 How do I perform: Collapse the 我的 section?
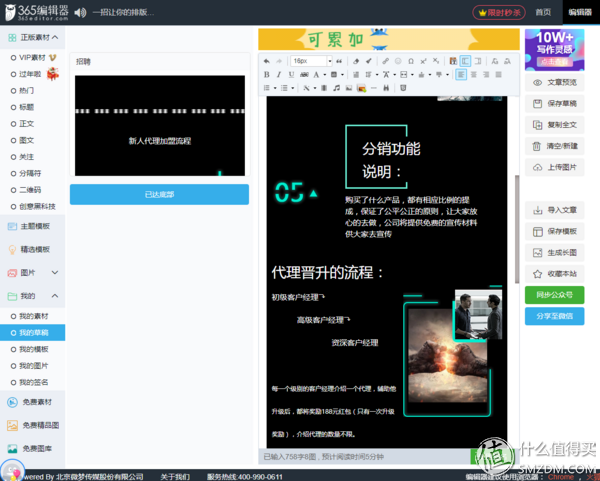tap(55, 296)
